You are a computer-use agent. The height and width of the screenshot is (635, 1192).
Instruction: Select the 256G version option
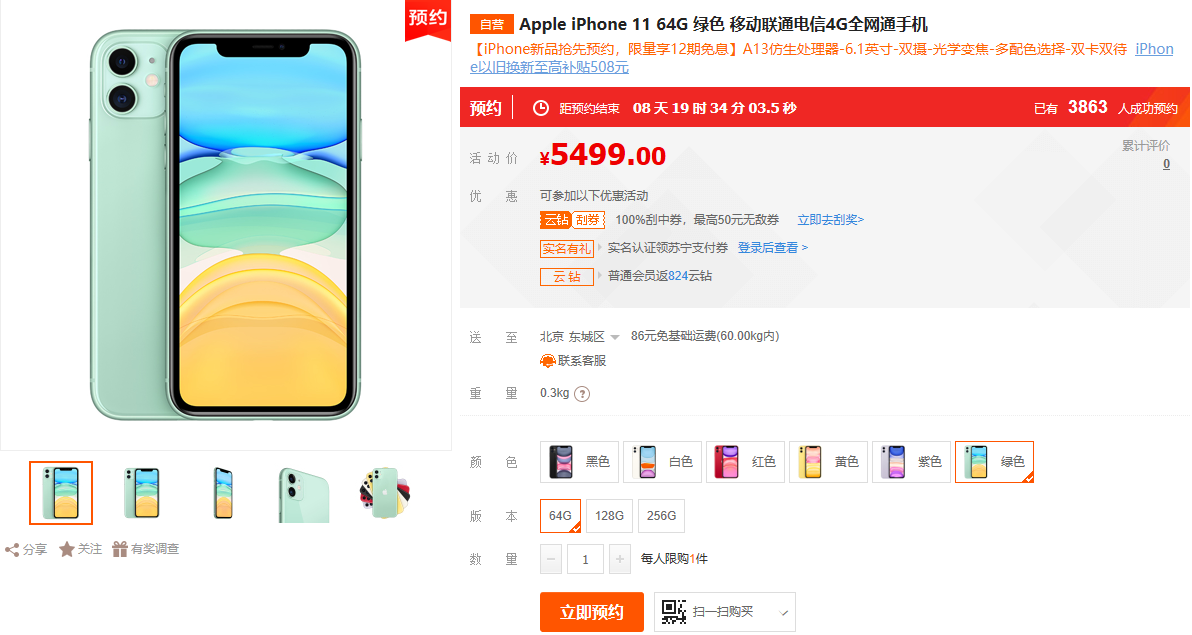[x=661, y=516]
